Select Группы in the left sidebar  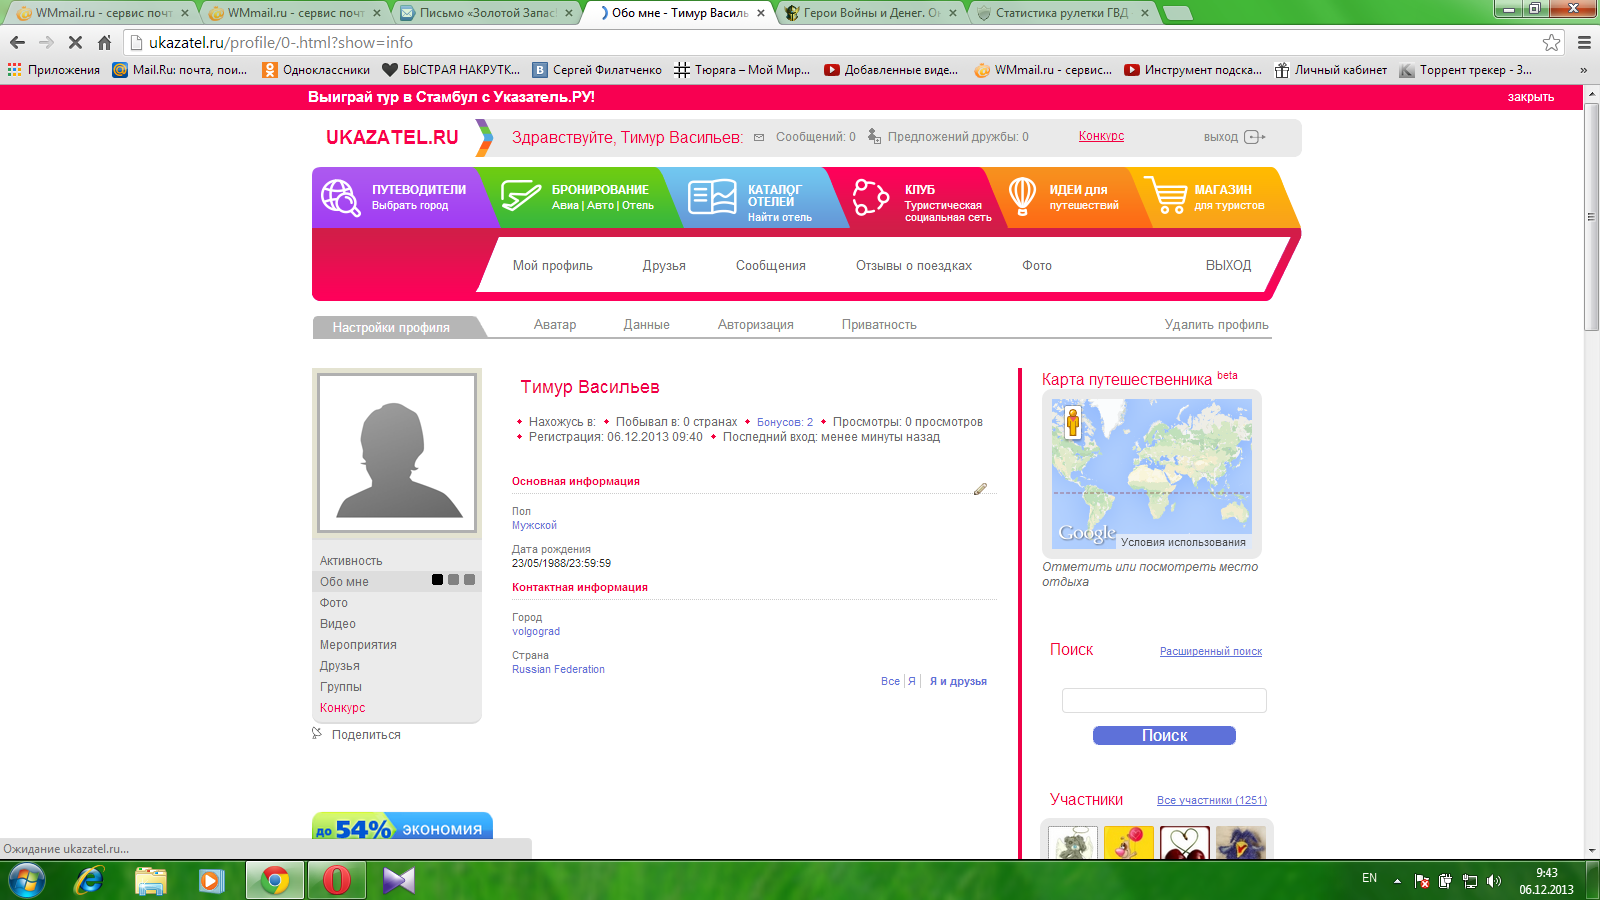click(341, 687)
